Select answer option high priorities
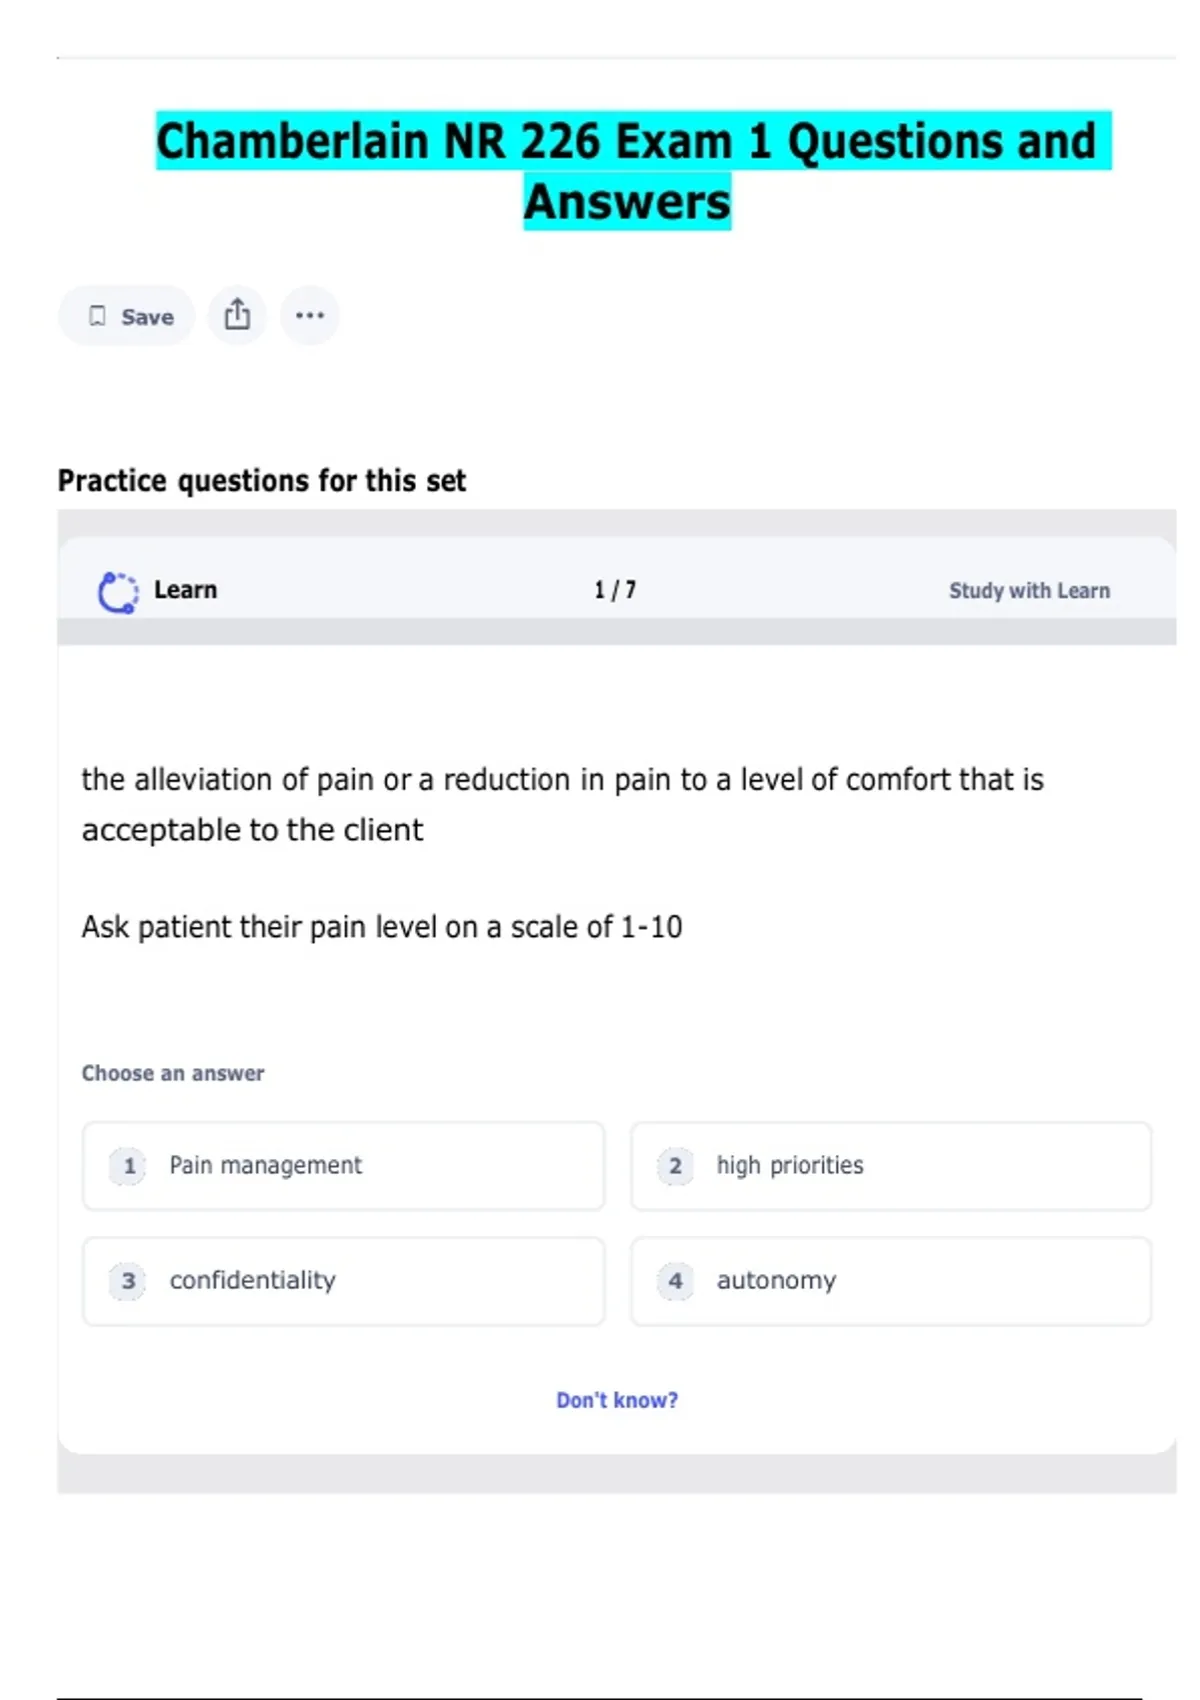The width and height of the screenshot is (1200, 1700). click(890, 1166)
